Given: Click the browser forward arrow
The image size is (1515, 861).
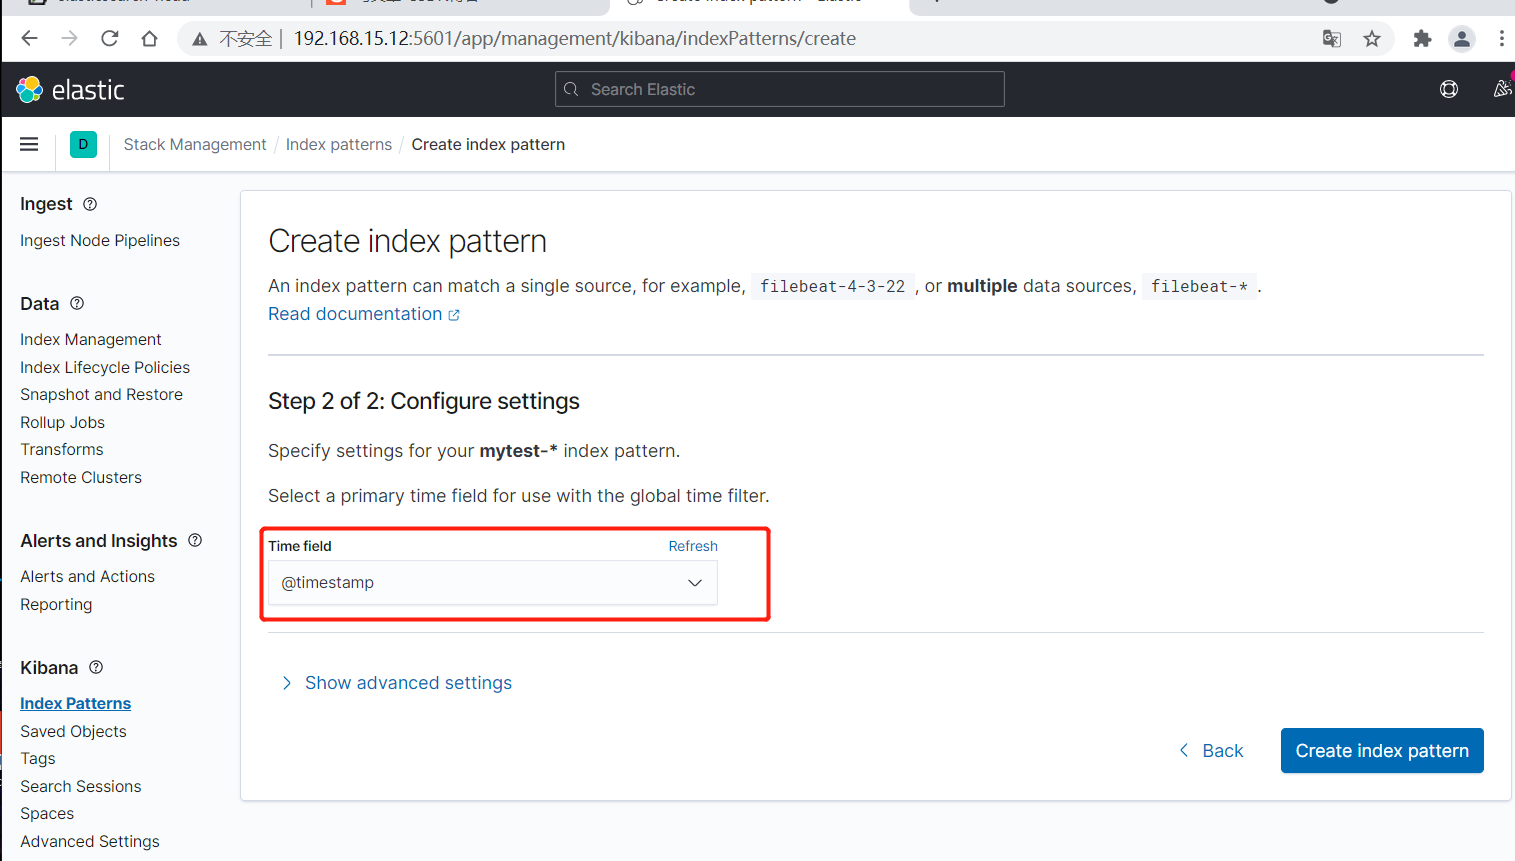Looking at the screenshot, I should [x=69, y=39].
